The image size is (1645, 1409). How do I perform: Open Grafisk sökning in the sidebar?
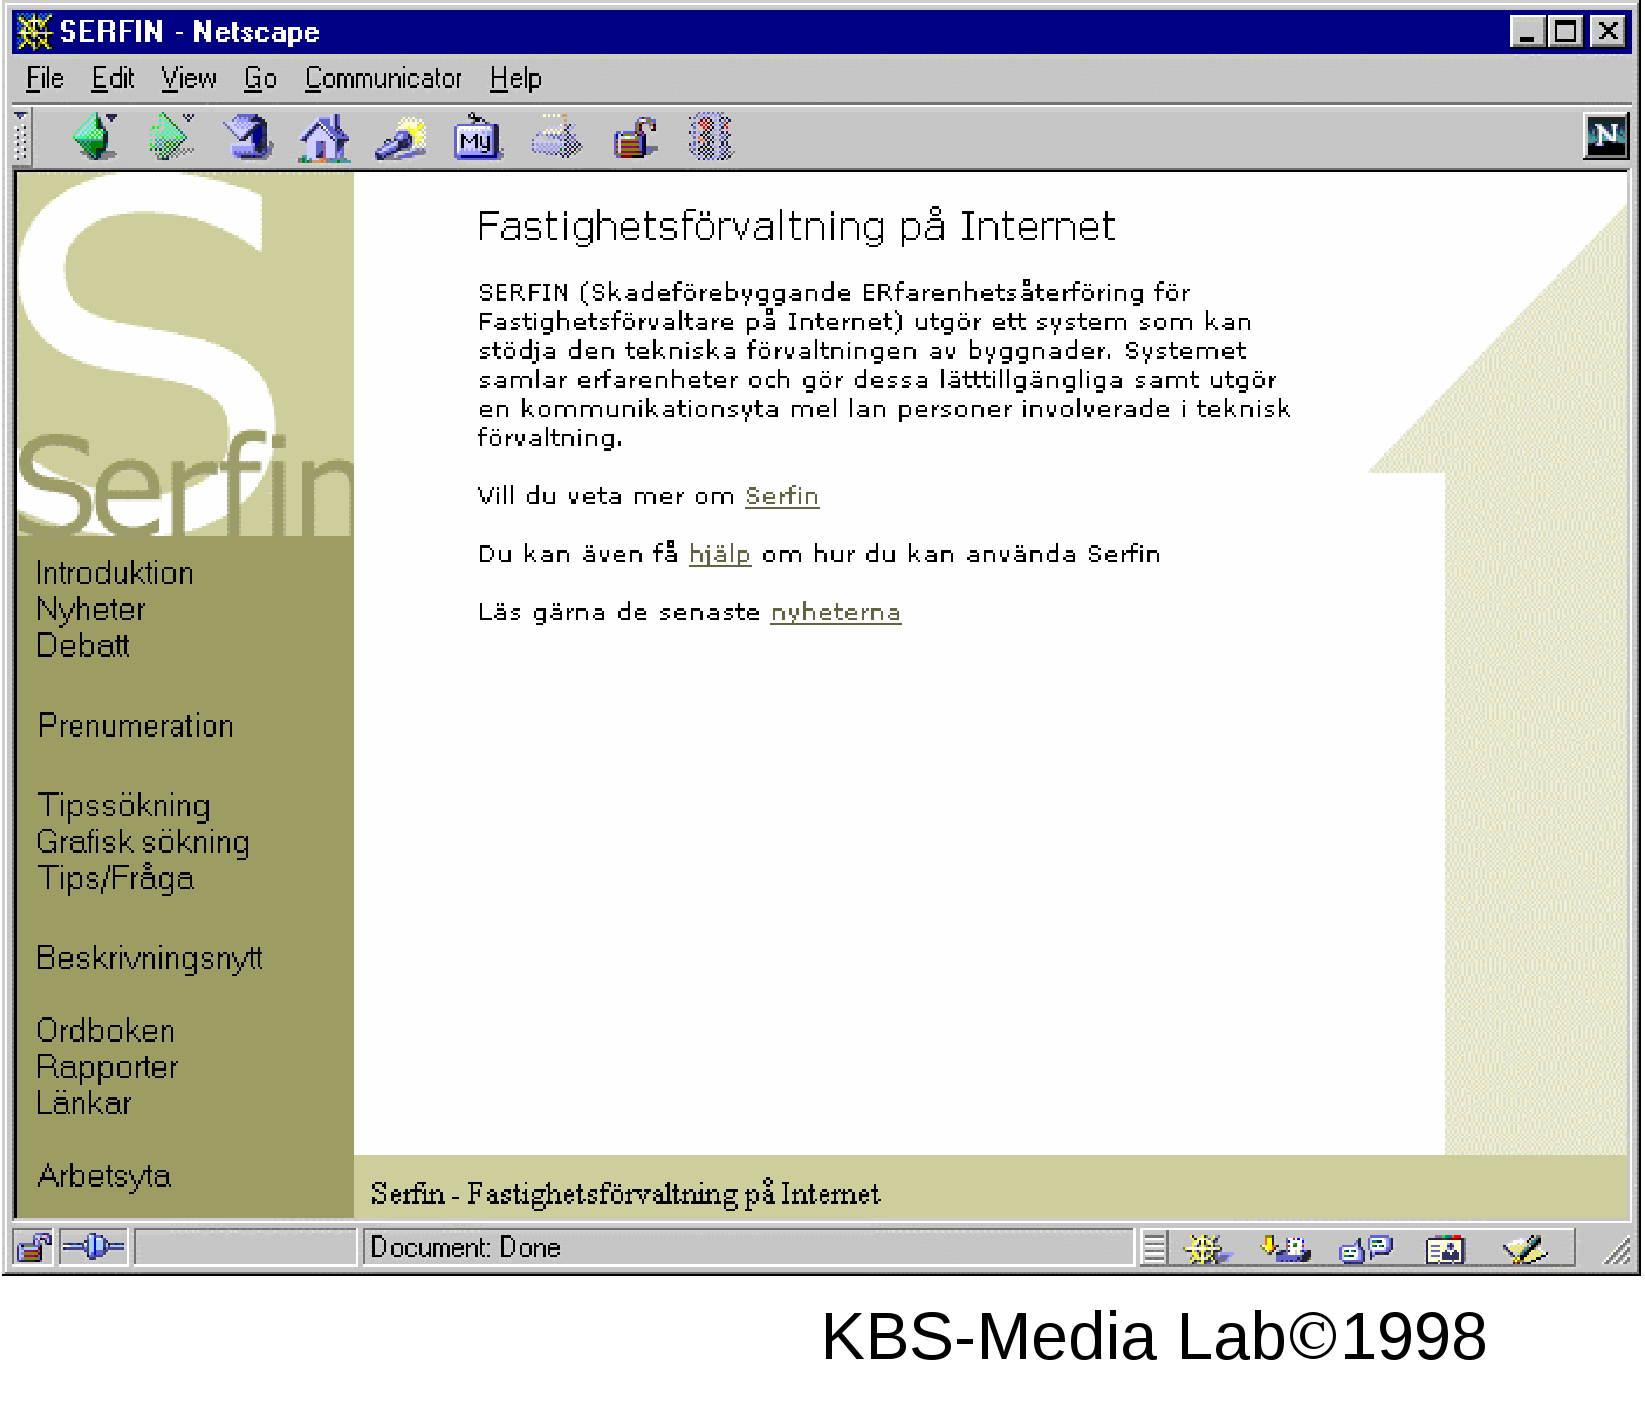143,842
